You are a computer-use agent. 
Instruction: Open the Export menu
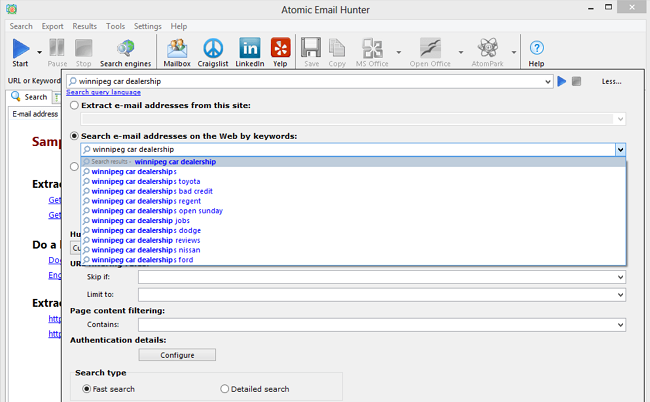[x=53, y=26]
